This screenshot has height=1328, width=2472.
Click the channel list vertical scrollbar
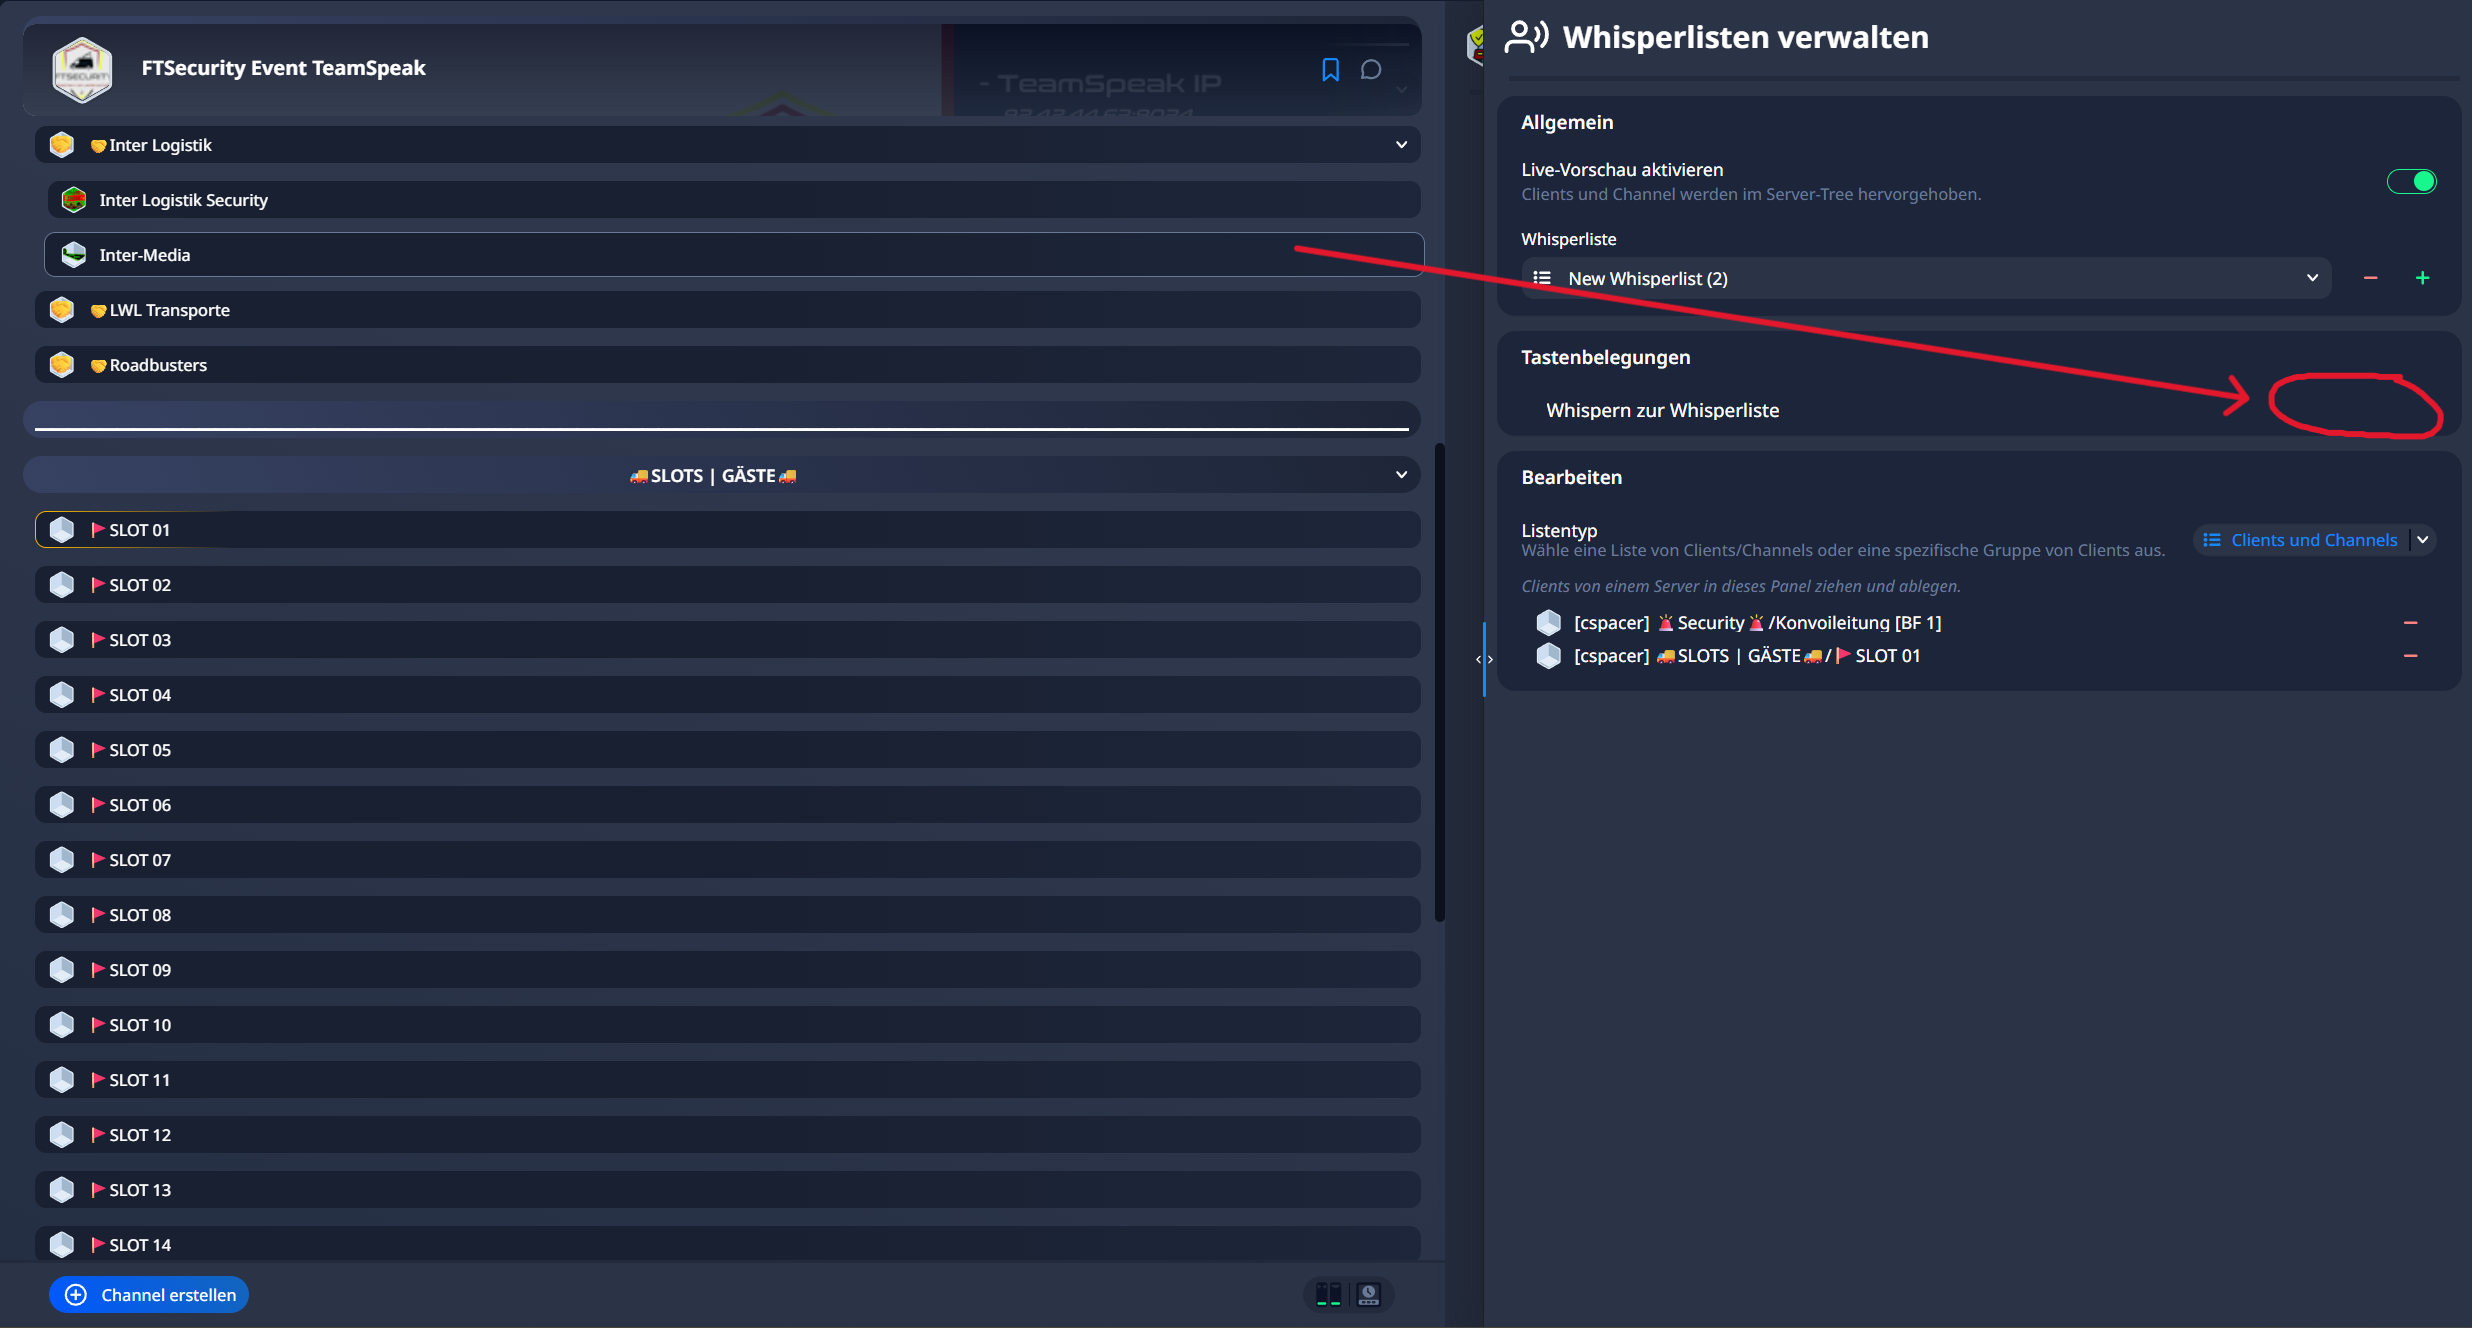coord(1440,680)
